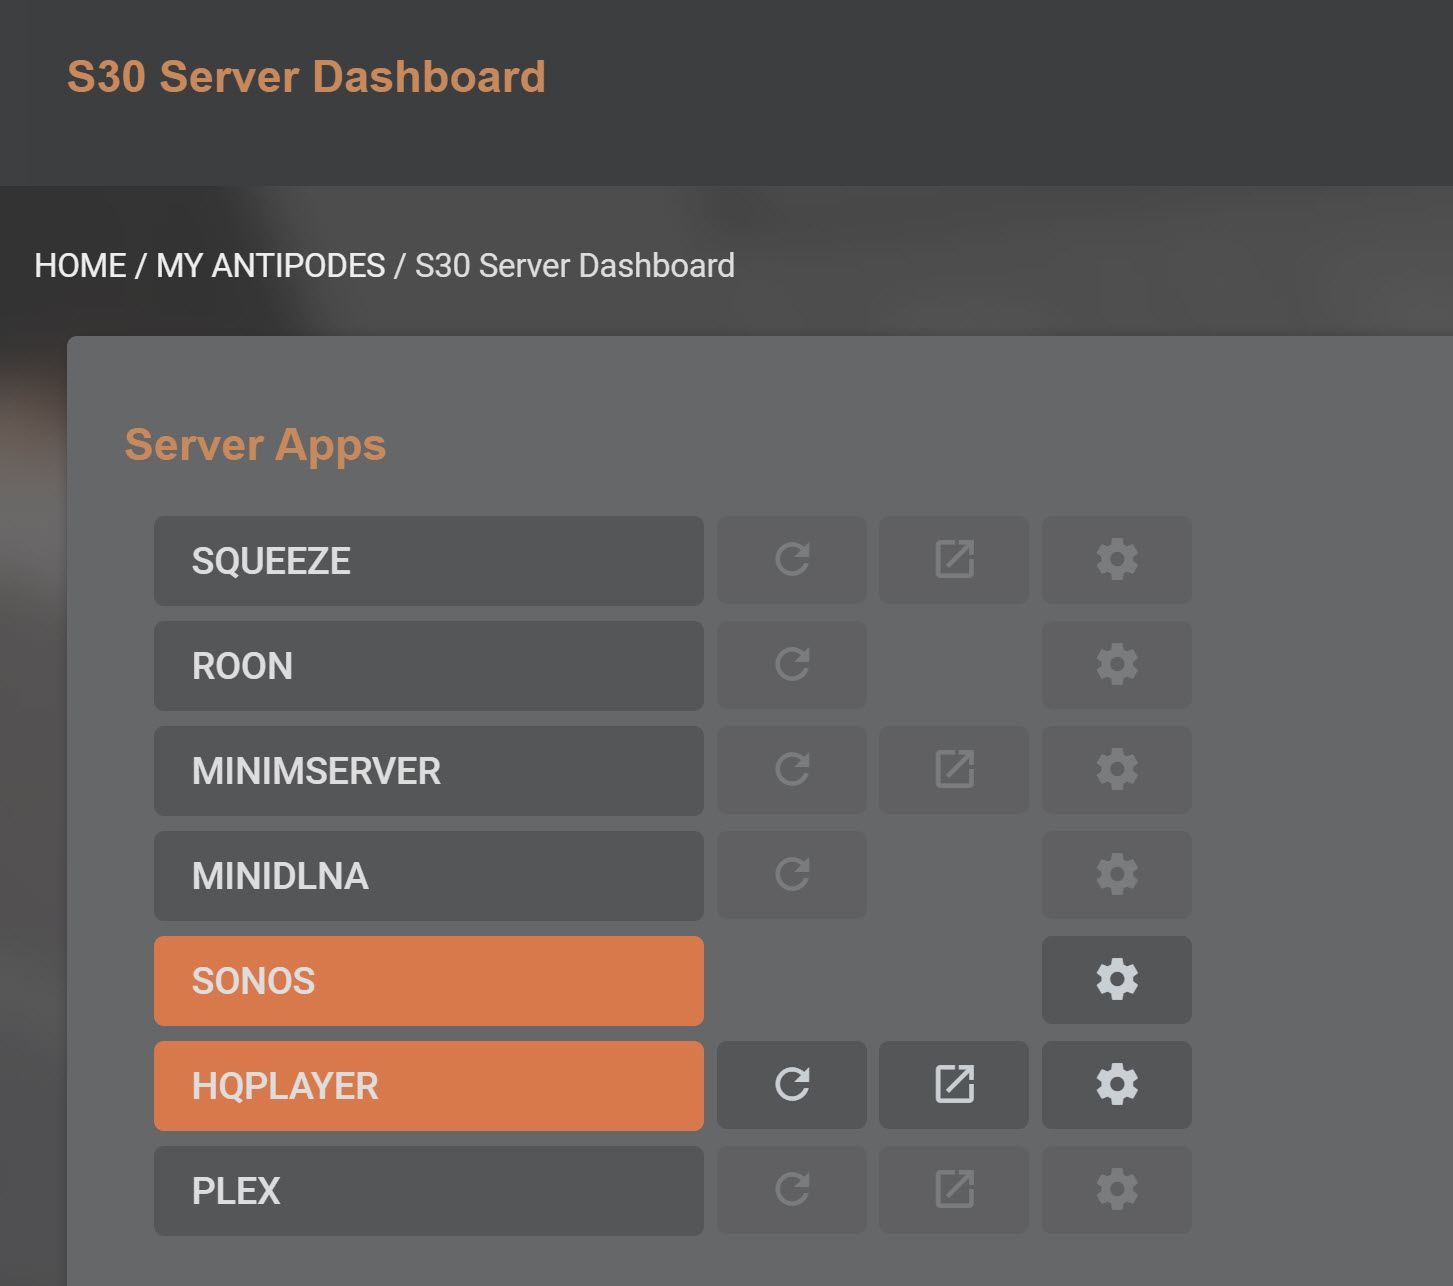Screen dimensions: 1453x1286
Task: Open MINIDLNA settings gear
Action: pyautogui.click(x=1116, y=875)
